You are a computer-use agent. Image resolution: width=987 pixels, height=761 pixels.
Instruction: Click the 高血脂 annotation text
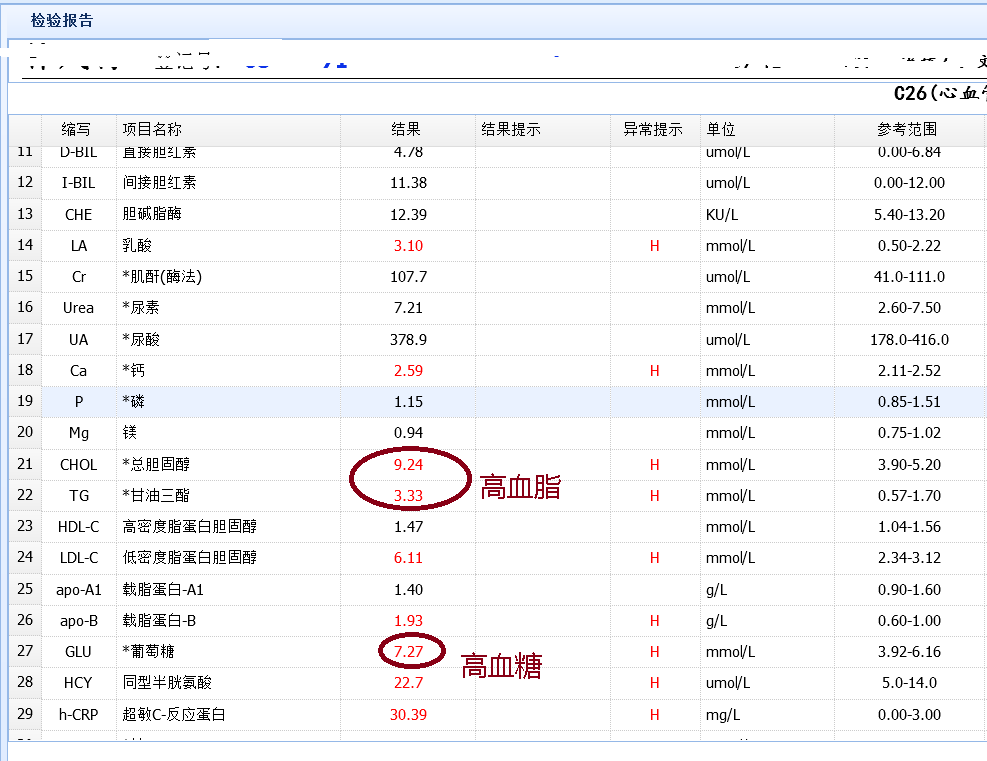click(x=518, y=485)
